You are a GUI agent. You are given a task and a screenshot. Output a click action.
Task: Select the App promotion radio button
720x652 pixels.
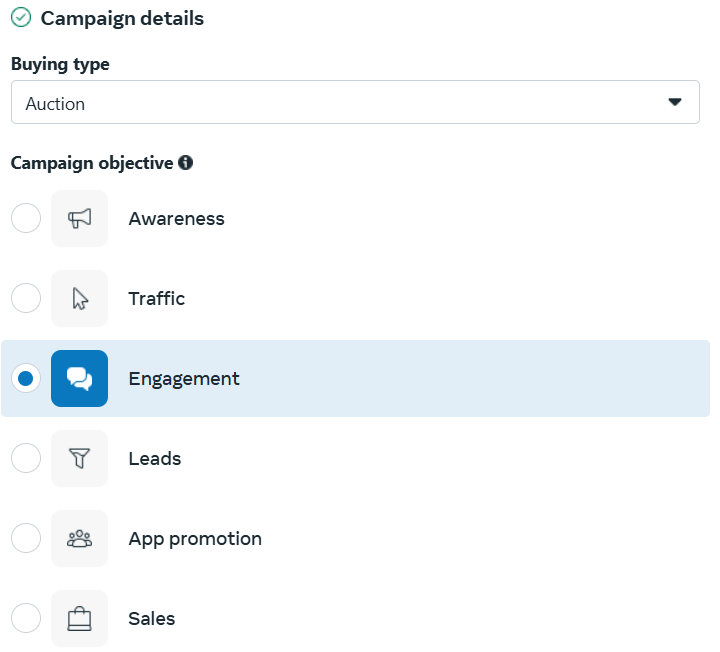click(x=26, y=538)
